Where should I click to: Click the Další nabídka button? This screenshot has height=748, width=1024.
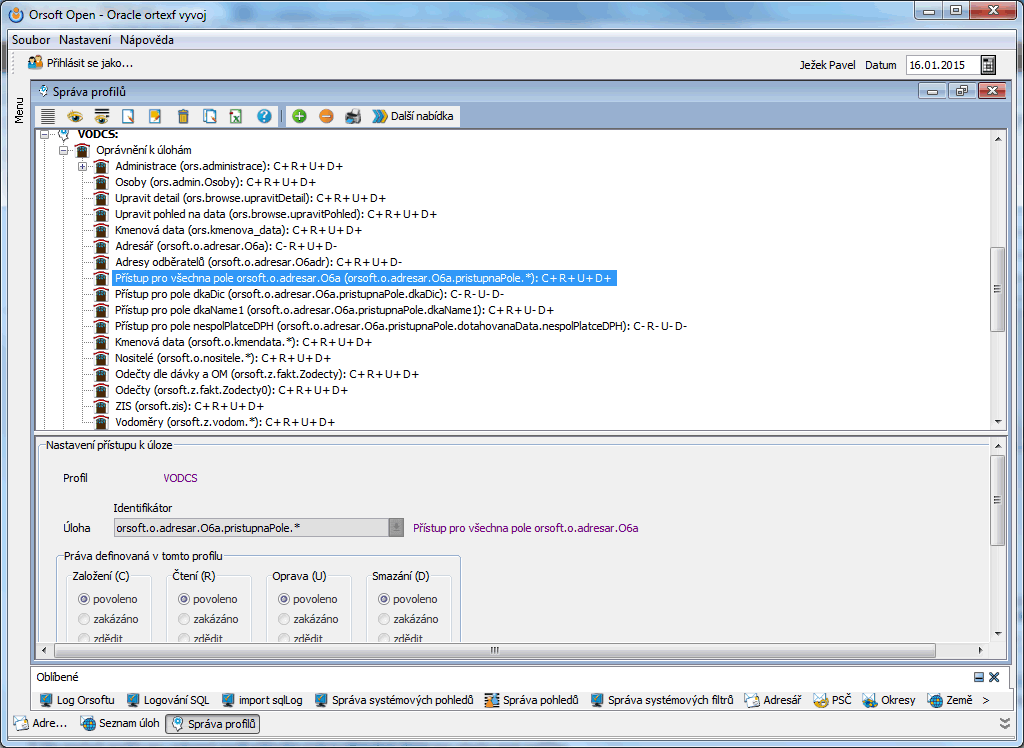click(x=414, y=116)
